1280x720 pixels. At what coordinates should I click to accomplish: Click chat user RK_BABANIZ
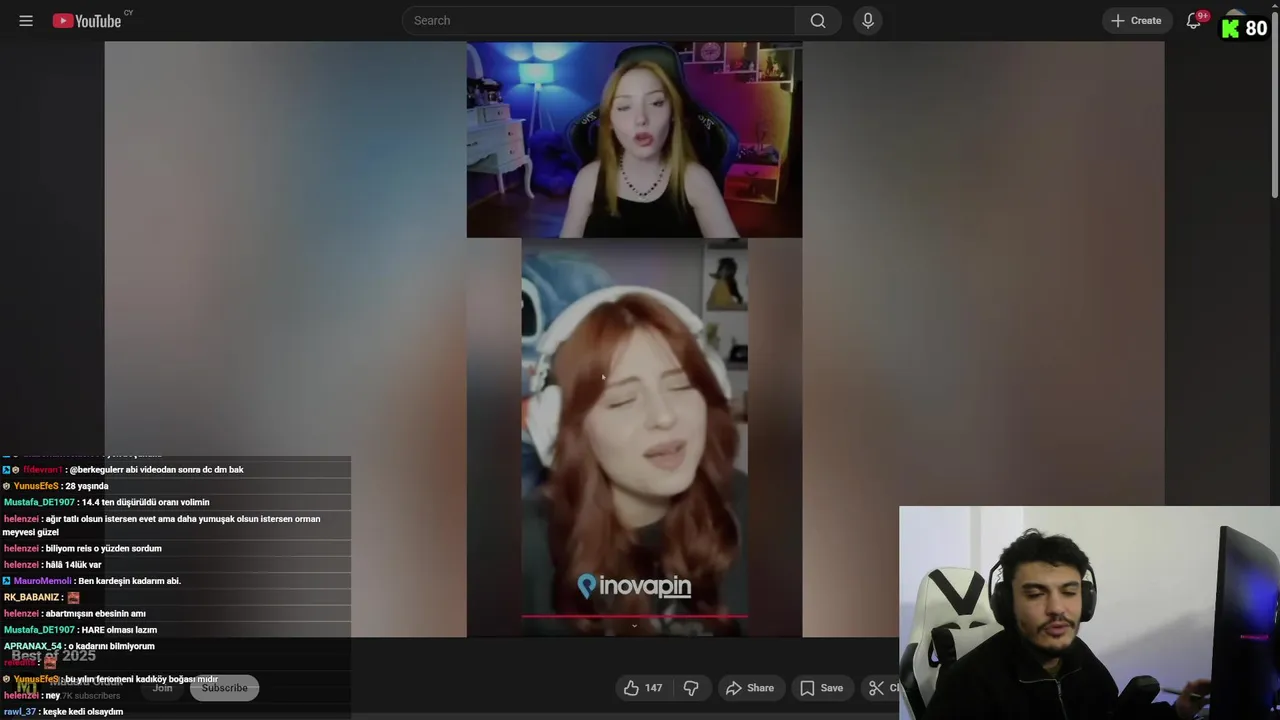(x=31, y=597)
